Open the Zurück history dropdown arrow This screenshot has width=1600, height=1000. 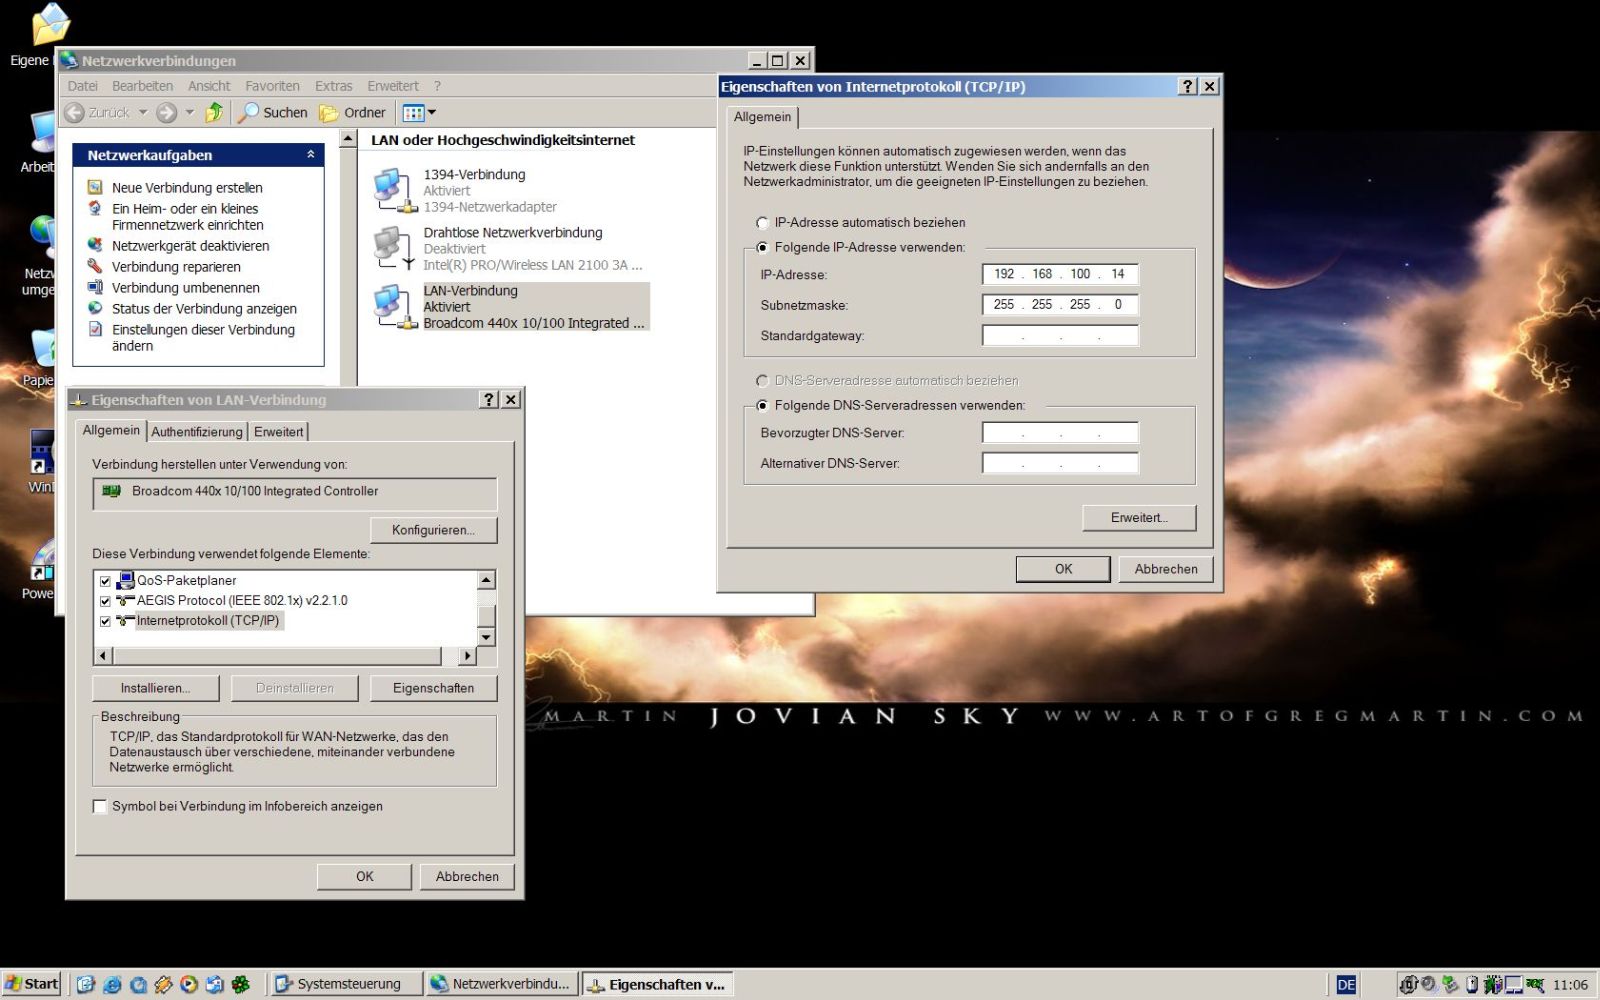tap(143, 113)
